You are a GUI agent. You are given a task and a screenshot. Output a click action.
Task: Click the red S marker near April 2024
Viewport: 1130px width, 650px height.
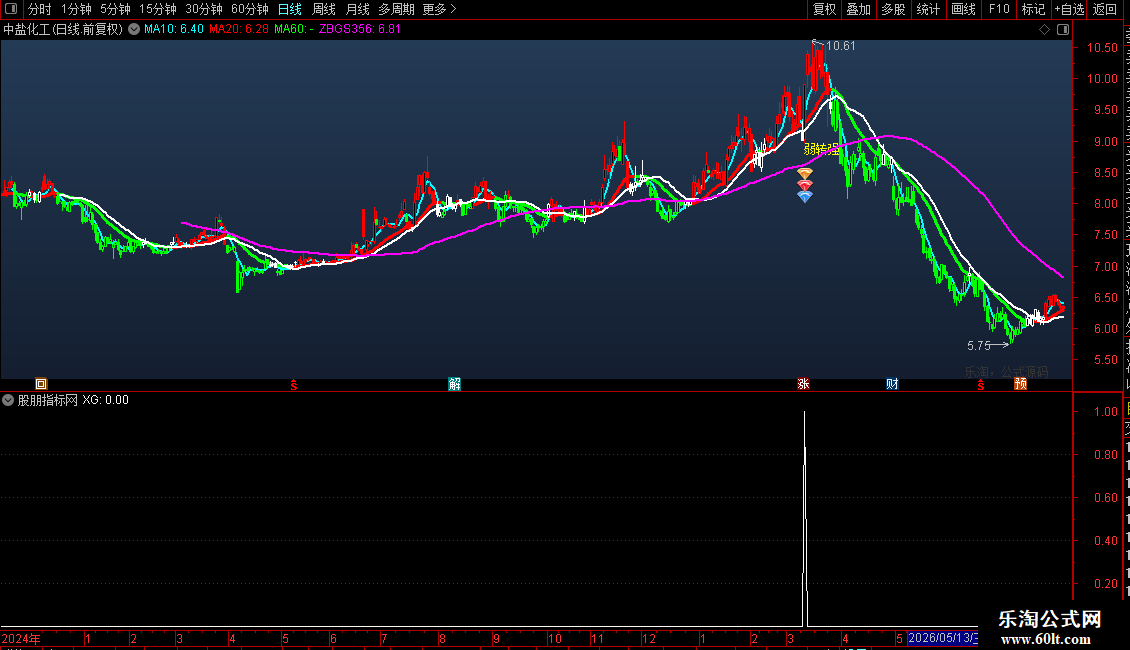(293, 385)
